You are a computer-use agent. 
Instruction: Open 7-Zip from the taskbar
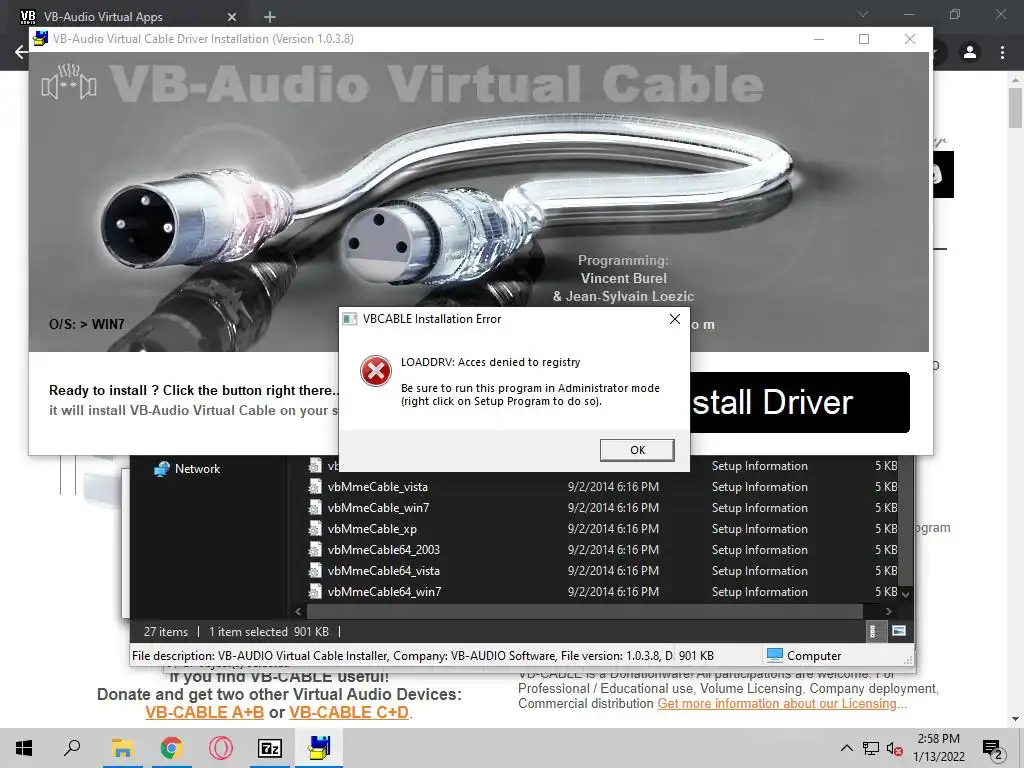(270, 748)
